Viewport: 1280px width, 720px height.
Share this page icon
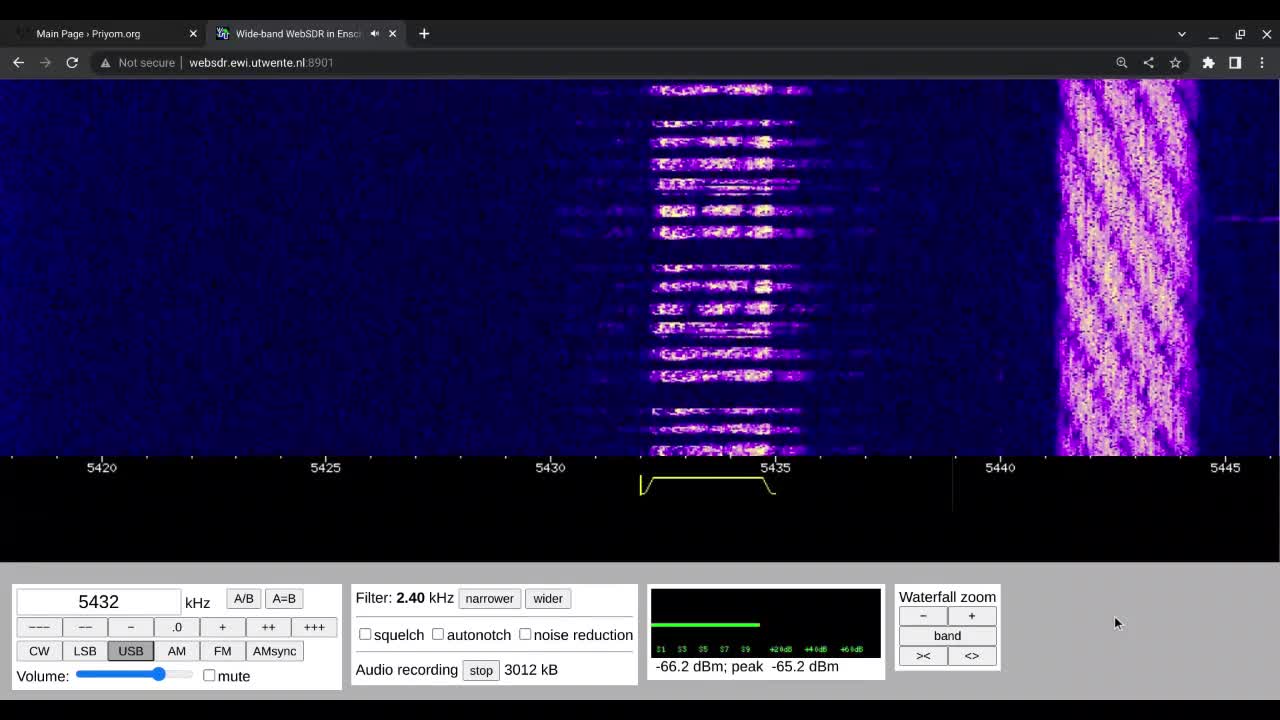pyautogui.click(x=1148, y=62)
